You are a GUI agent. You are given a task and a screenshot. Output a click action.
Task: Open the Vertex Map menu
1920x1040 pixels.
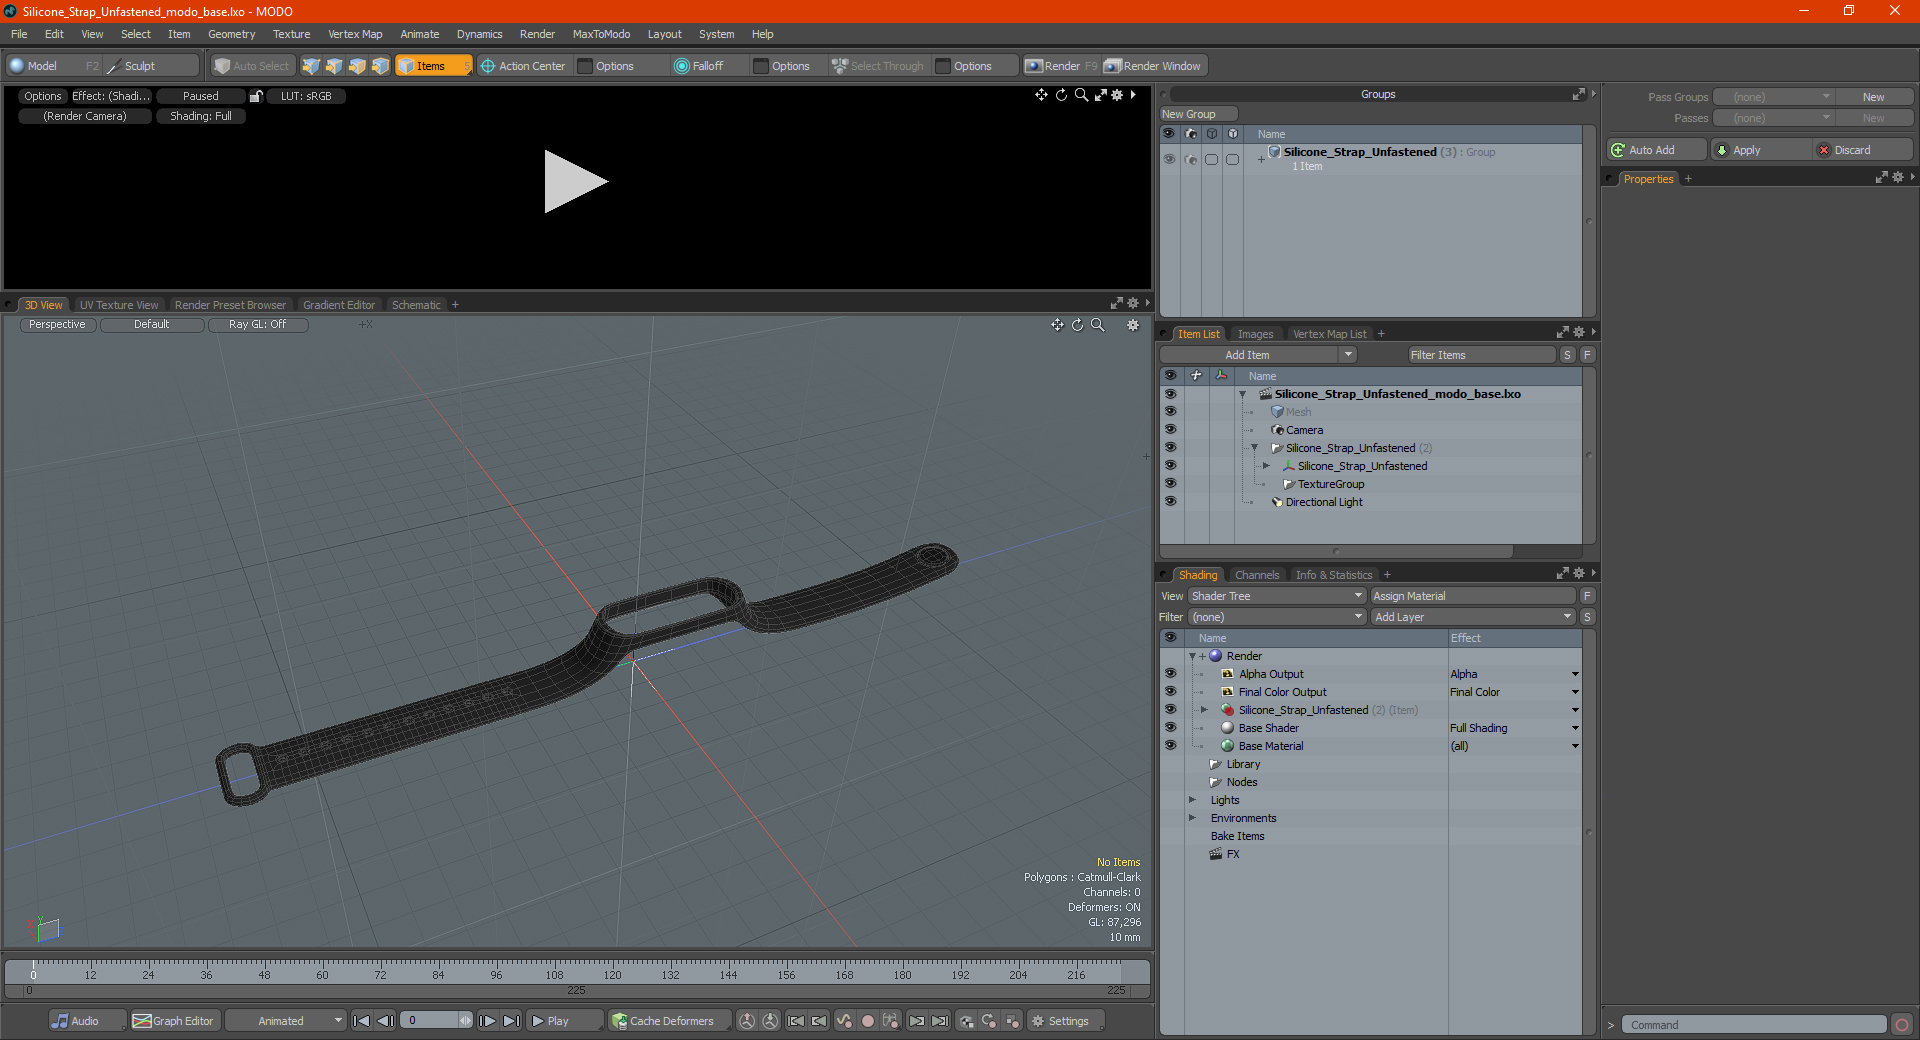355,34
